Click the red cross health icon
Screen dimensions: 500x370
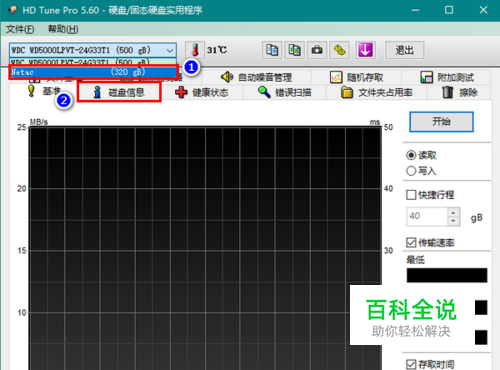click(x=181, y=92)
